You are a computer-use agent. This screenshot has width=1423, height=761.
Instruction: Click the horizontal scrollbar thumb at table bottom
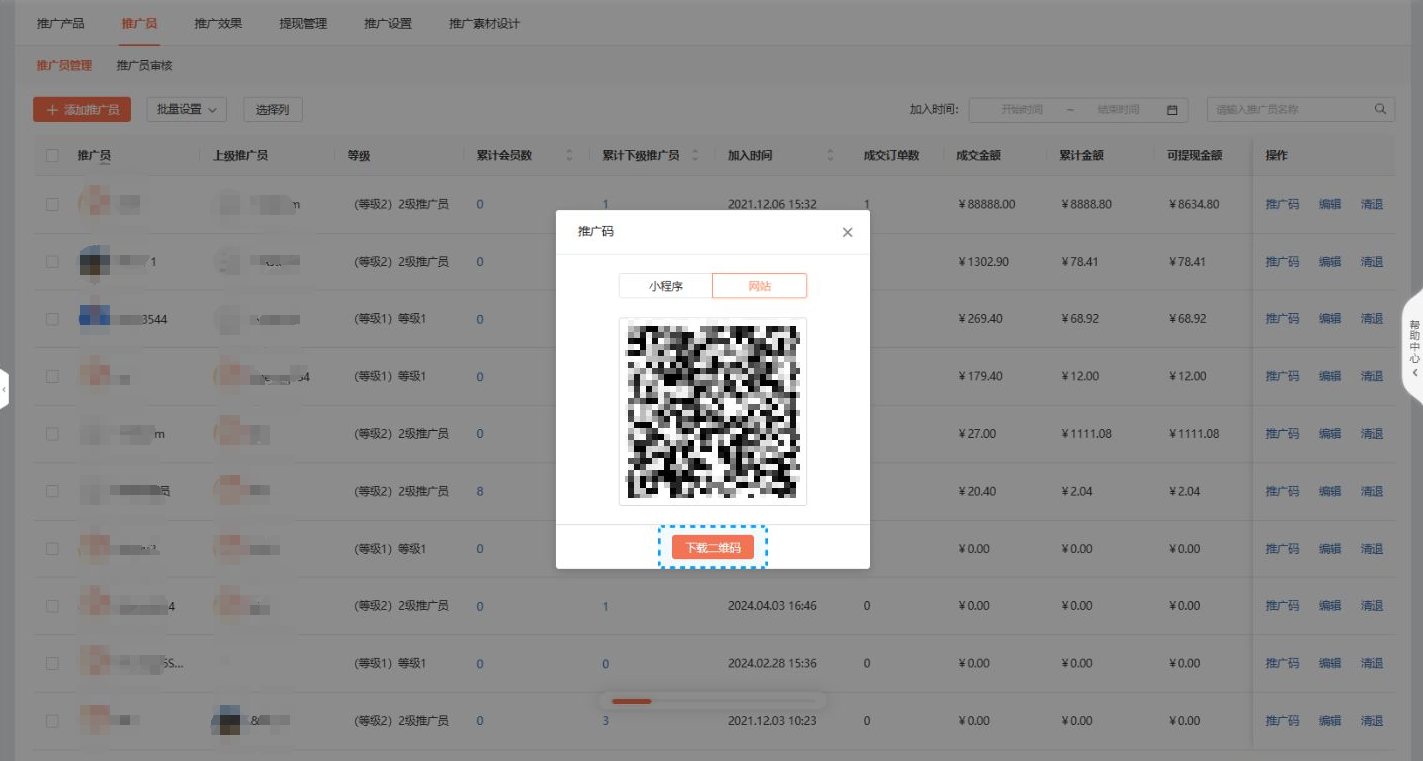tap(631, 701)
